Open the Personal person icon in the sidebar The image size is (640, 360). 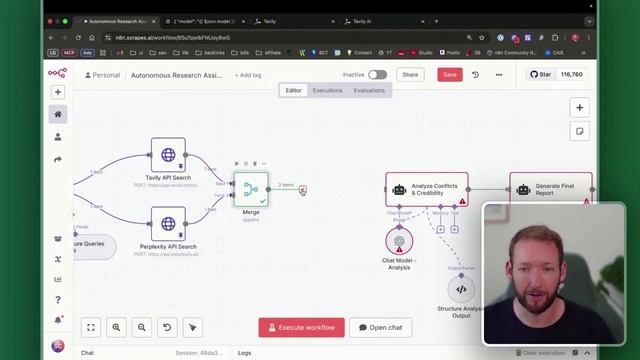click(58, 137)
